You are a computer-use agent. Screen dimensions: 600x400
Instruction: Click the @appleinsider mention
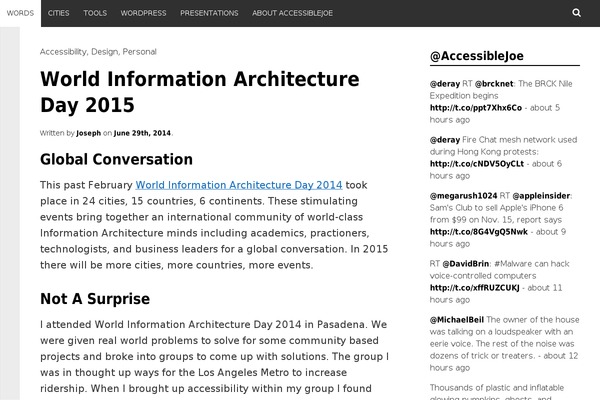[x=541, y=196]
